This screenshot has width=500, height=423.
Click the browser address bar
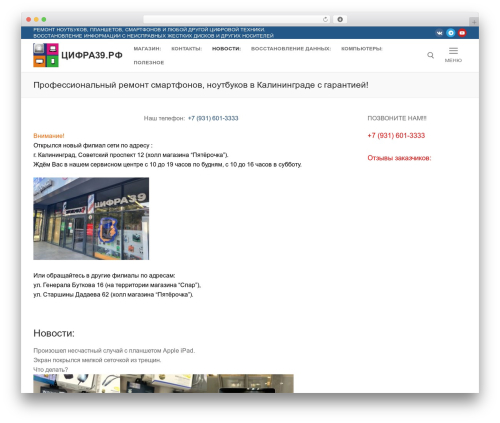pyautogui.click(x=237, y=19)
